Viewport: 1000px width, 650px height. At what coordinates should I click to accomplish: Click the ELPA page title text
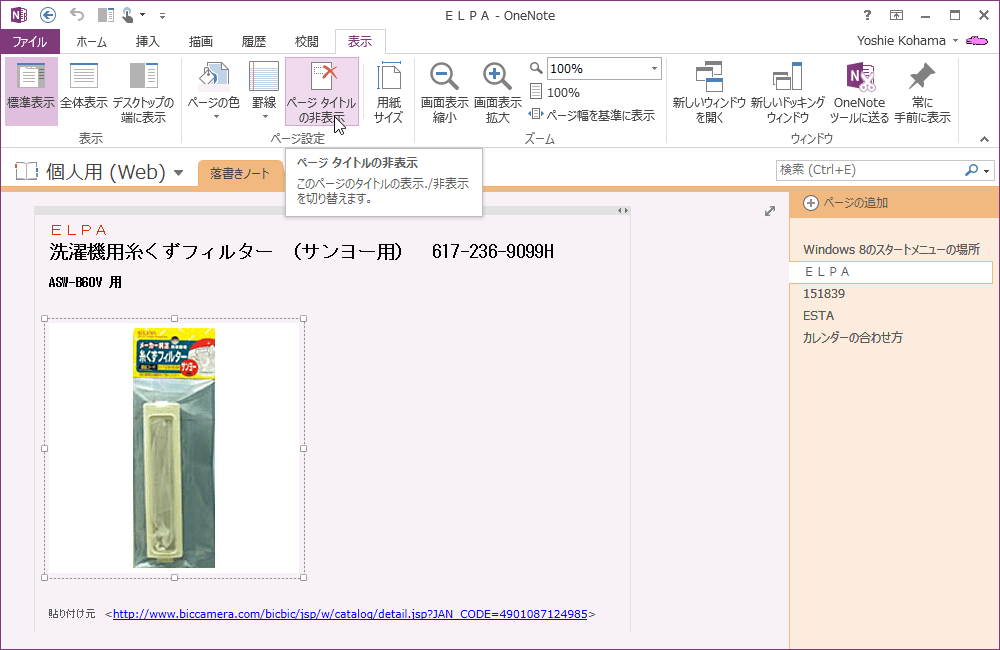coord(79,230)
